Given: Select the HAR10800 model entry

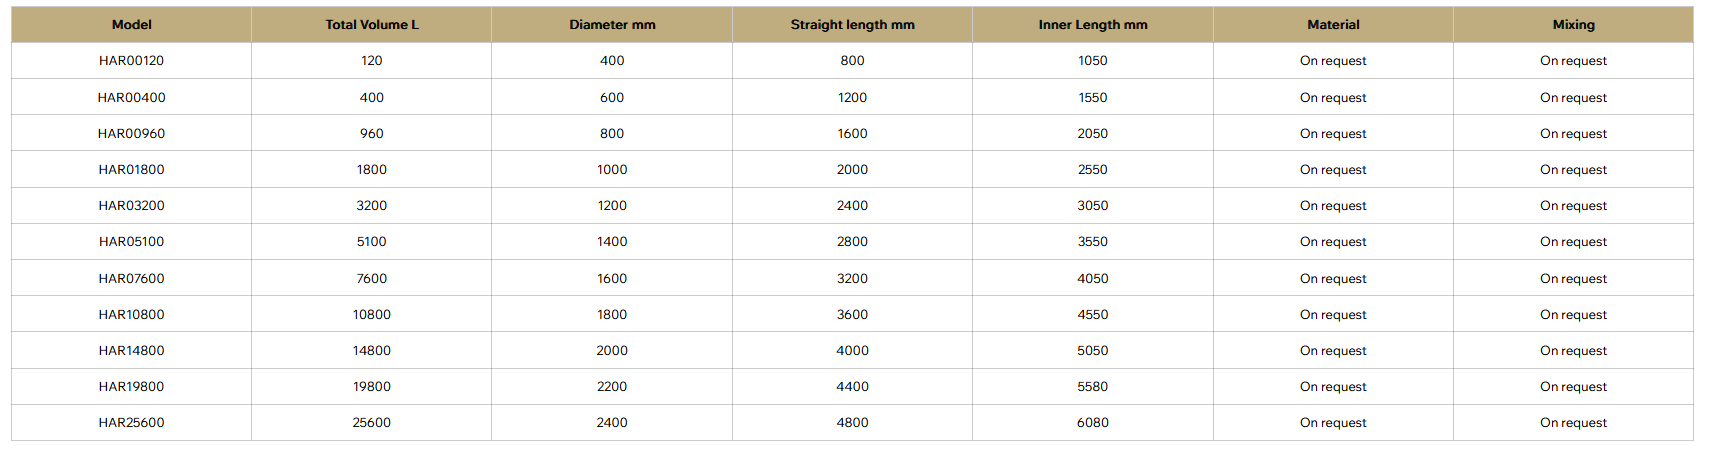Looking at the screenshot, I should (x=131, y=315).
